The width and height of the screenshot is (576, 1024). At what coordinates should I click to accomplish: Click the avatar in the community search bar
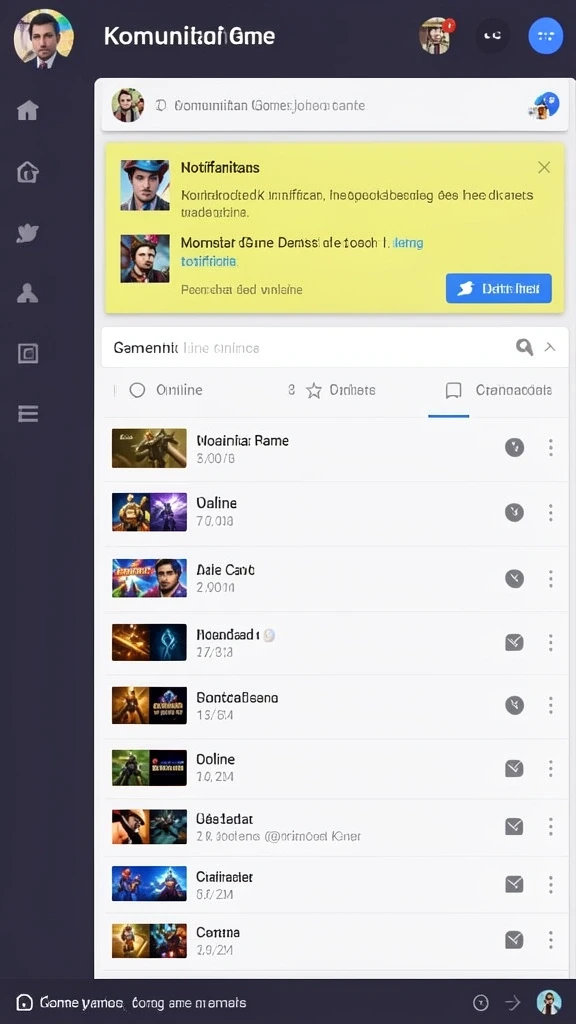(x=127, y=105)
